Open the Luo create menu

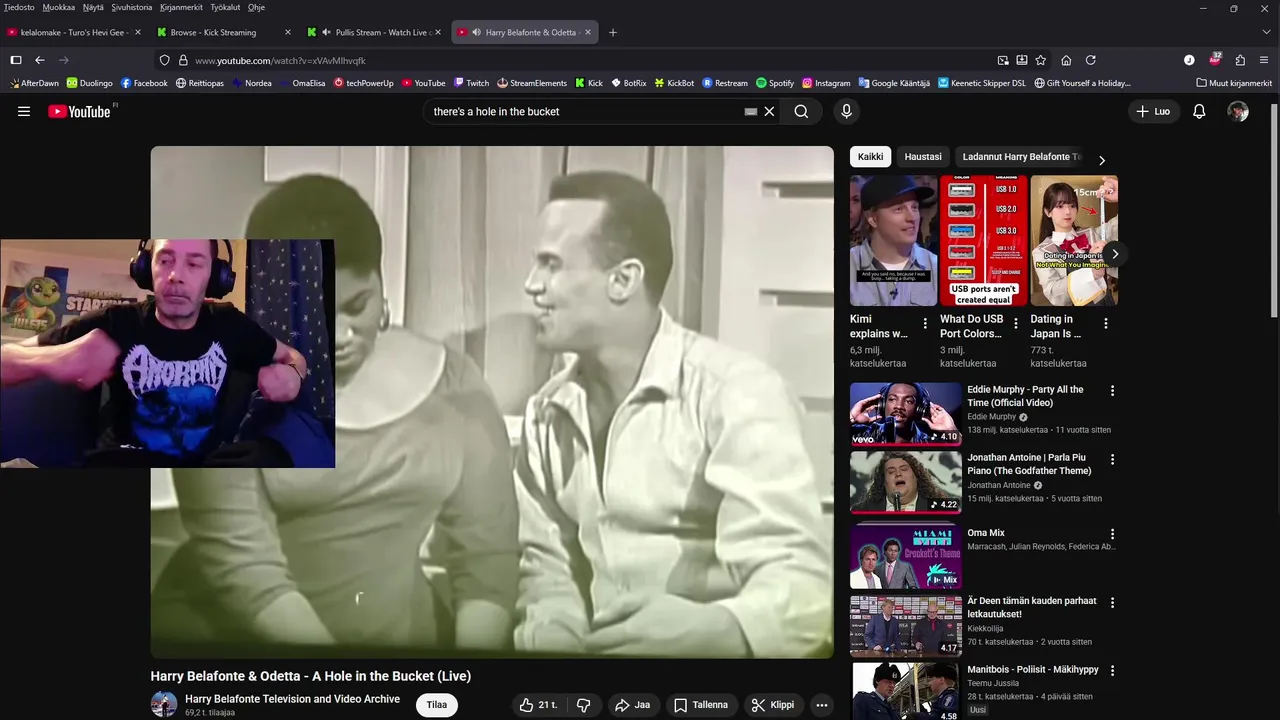(1153, 112)
